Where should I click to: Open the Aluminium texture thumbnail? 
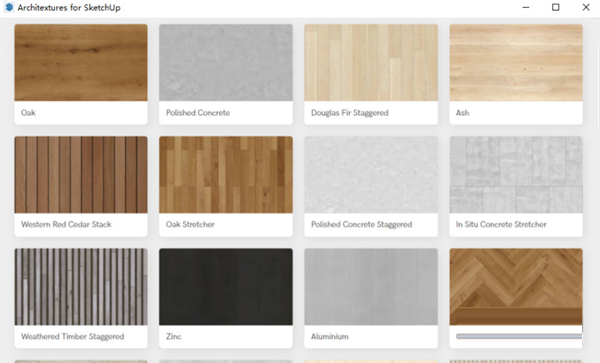(x=371, y=286)
